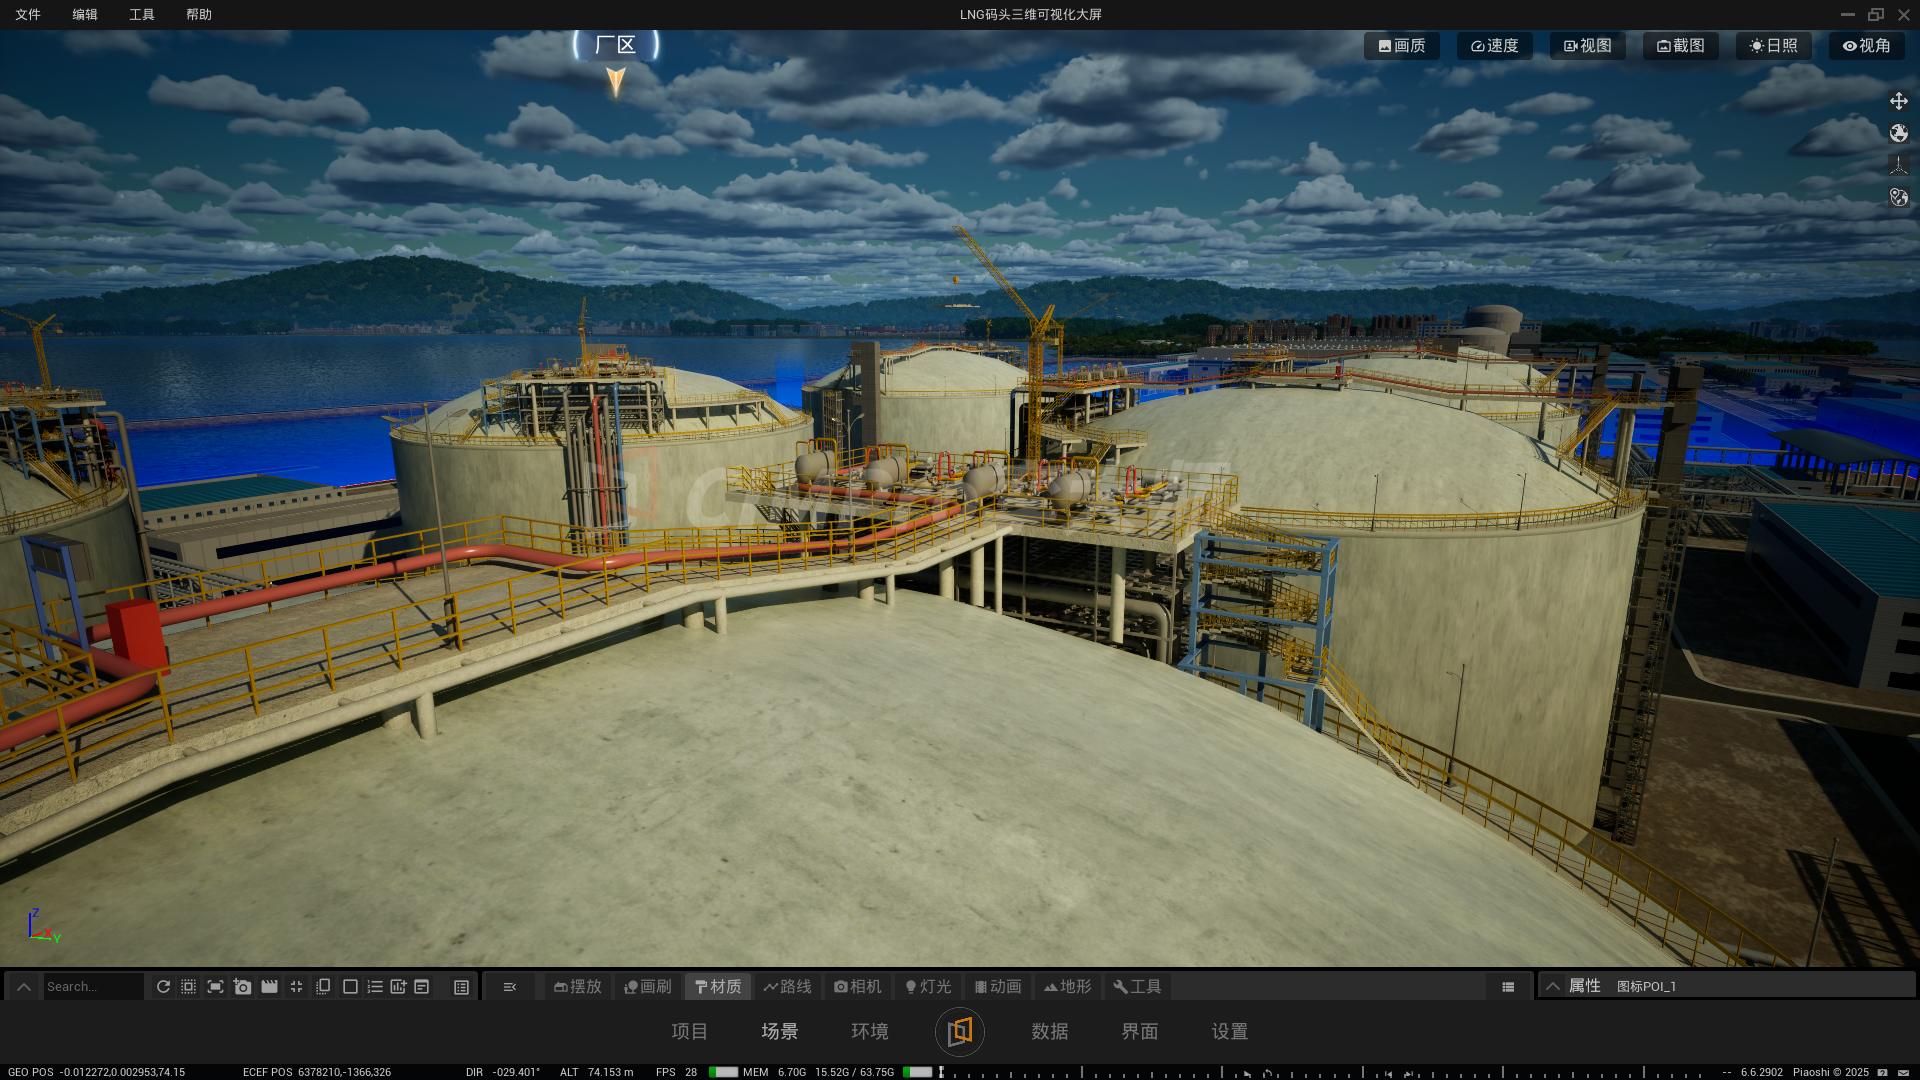Open the 工具 menu in the menu bar

pyautogui.click(x=142, y=15)
